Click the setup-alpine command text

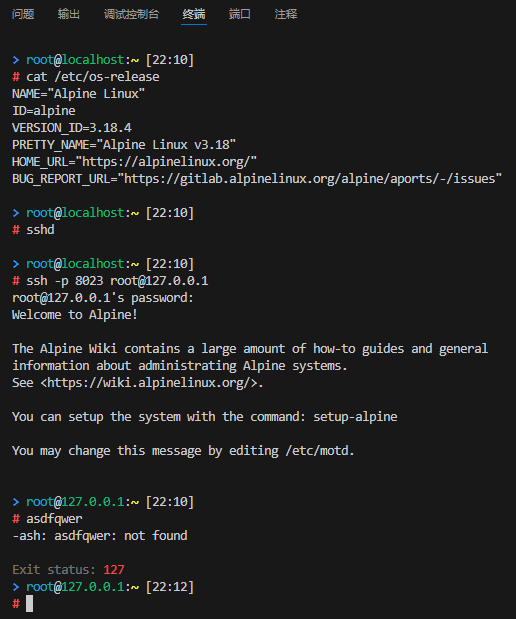[355, 417]
